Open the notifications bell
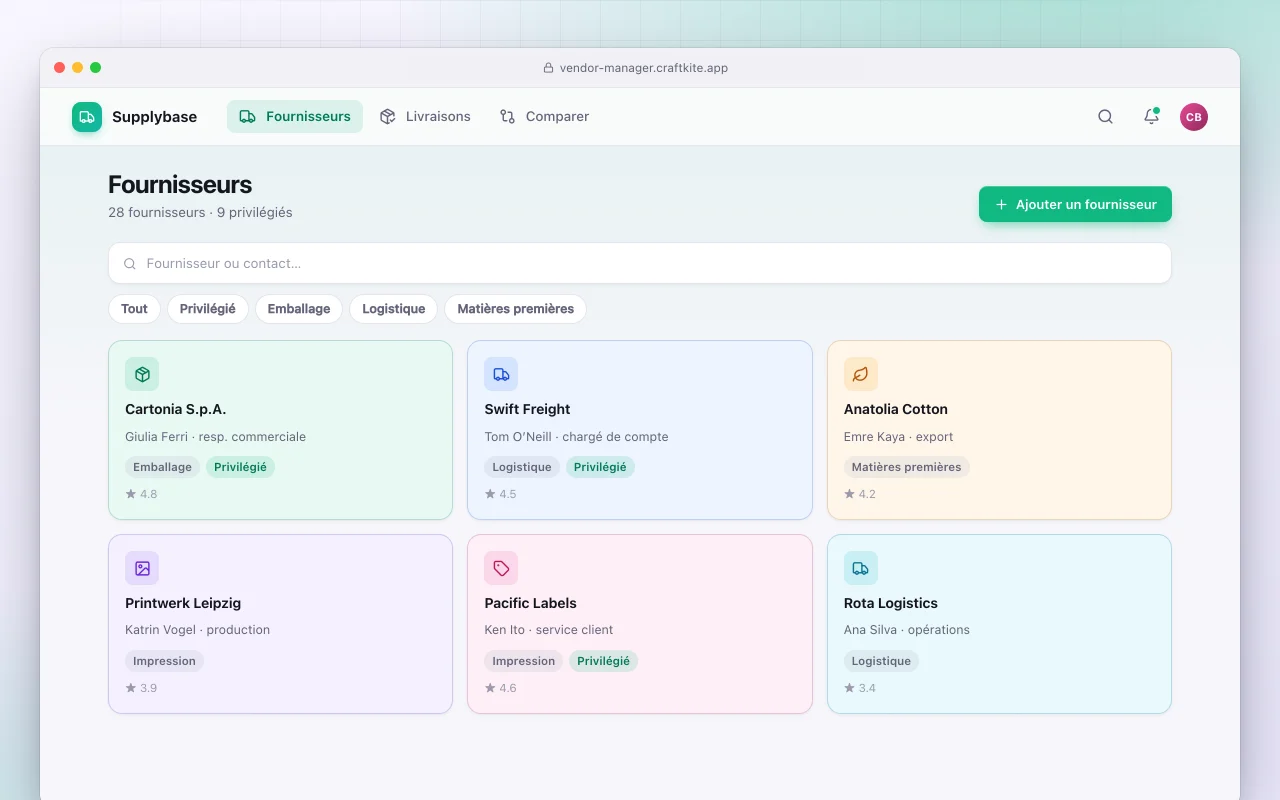Screen dimensions: 1280x800 (x=1151, y=117)
